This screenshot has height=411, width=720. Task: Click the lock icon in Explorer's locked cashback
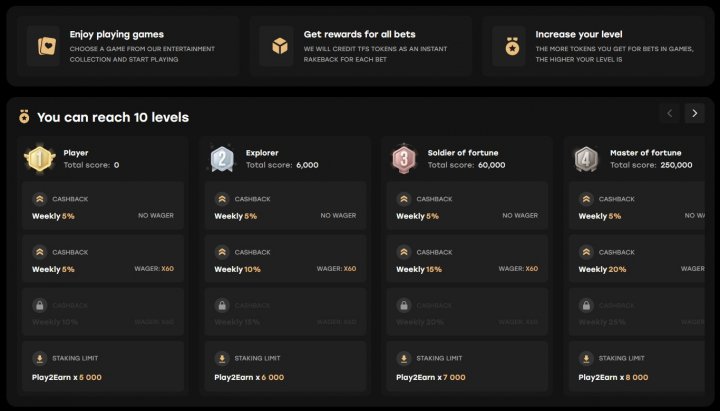click(x=222, y=305)
